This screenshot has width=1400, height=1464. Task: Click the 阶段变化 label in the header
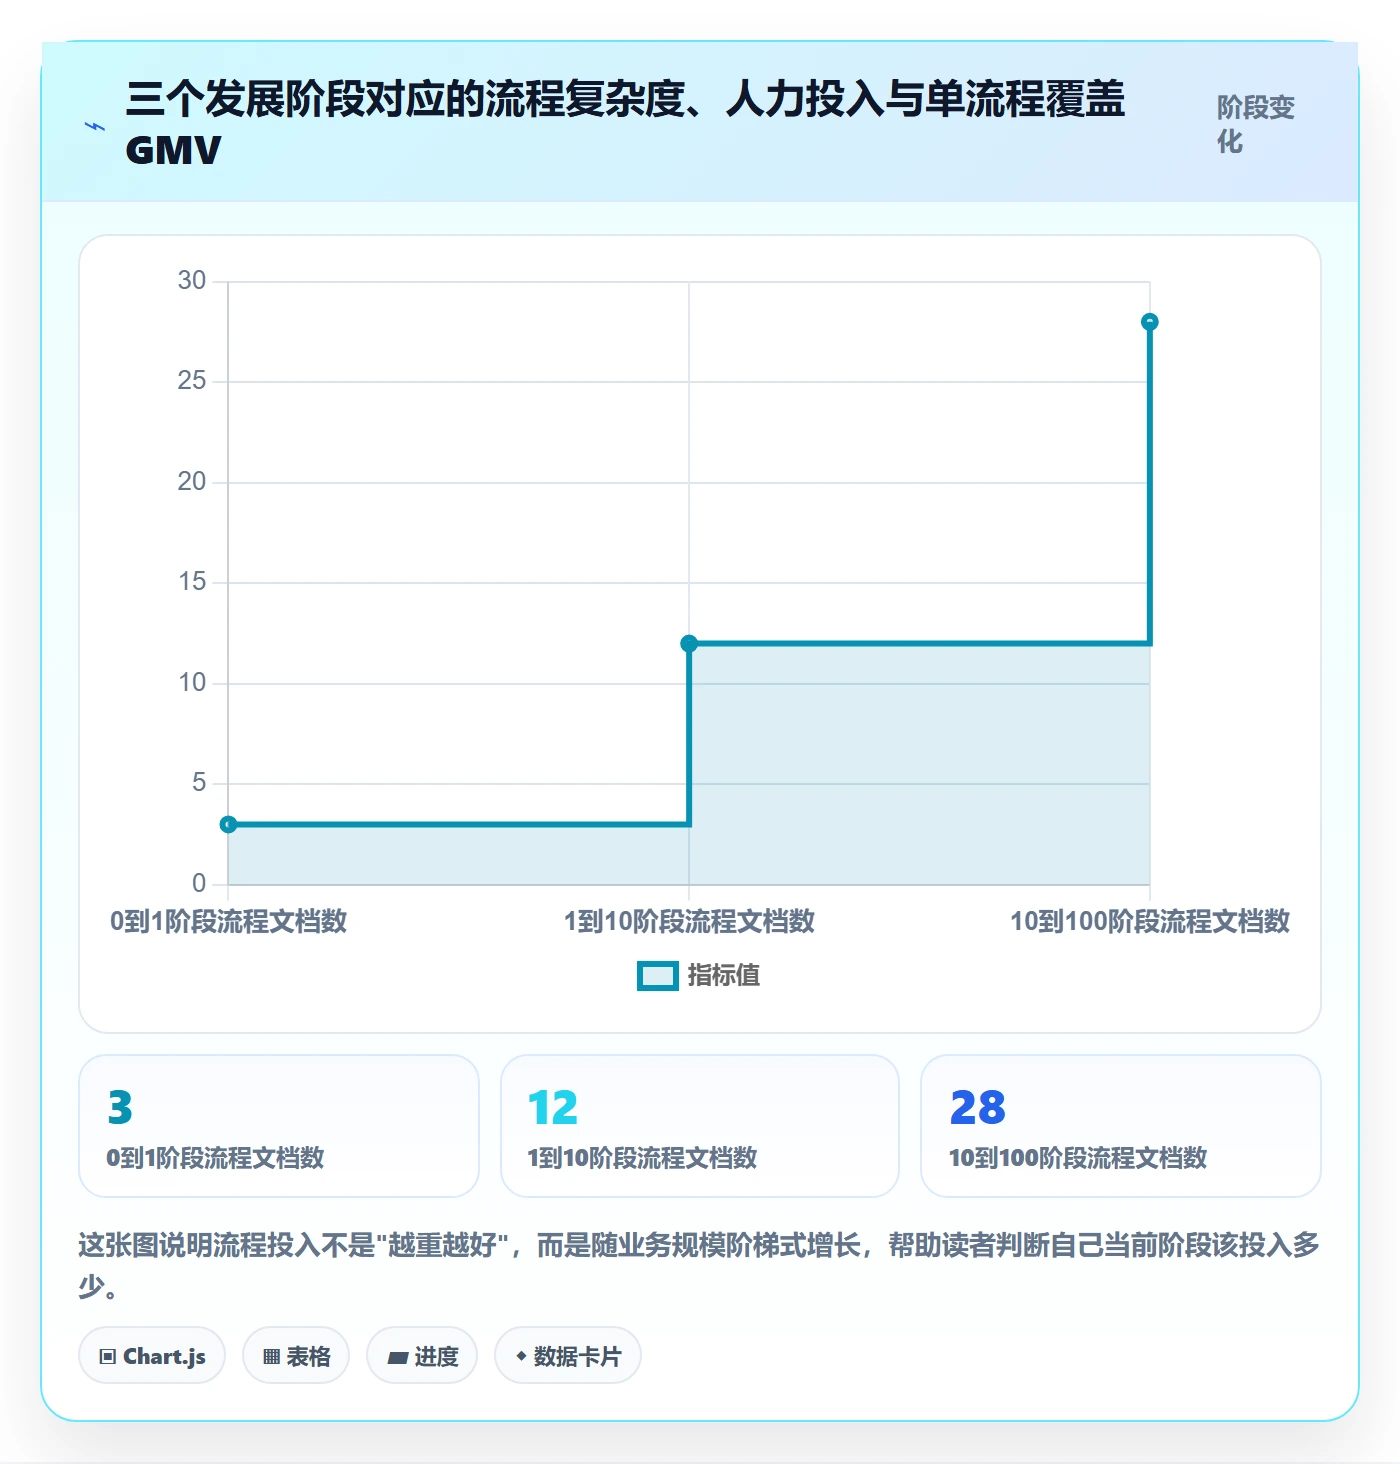pos(1256,124)
